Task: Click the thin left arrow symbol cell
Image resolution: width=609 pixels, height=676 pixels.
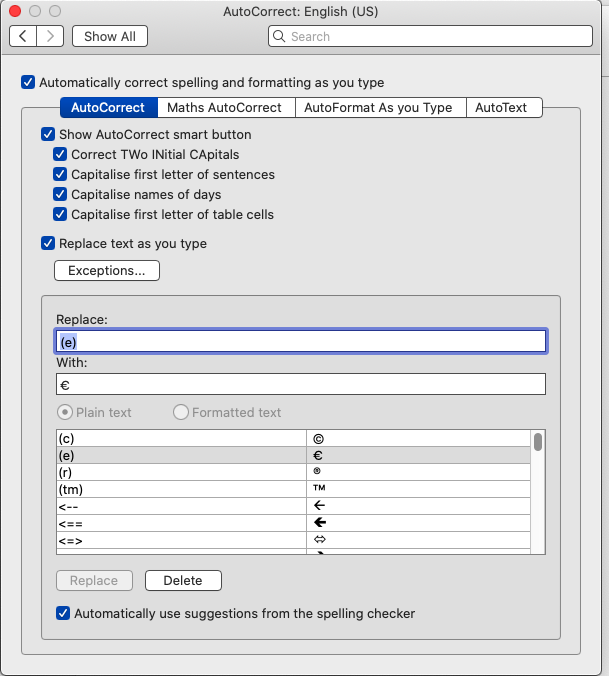Action: click(418, 506)
